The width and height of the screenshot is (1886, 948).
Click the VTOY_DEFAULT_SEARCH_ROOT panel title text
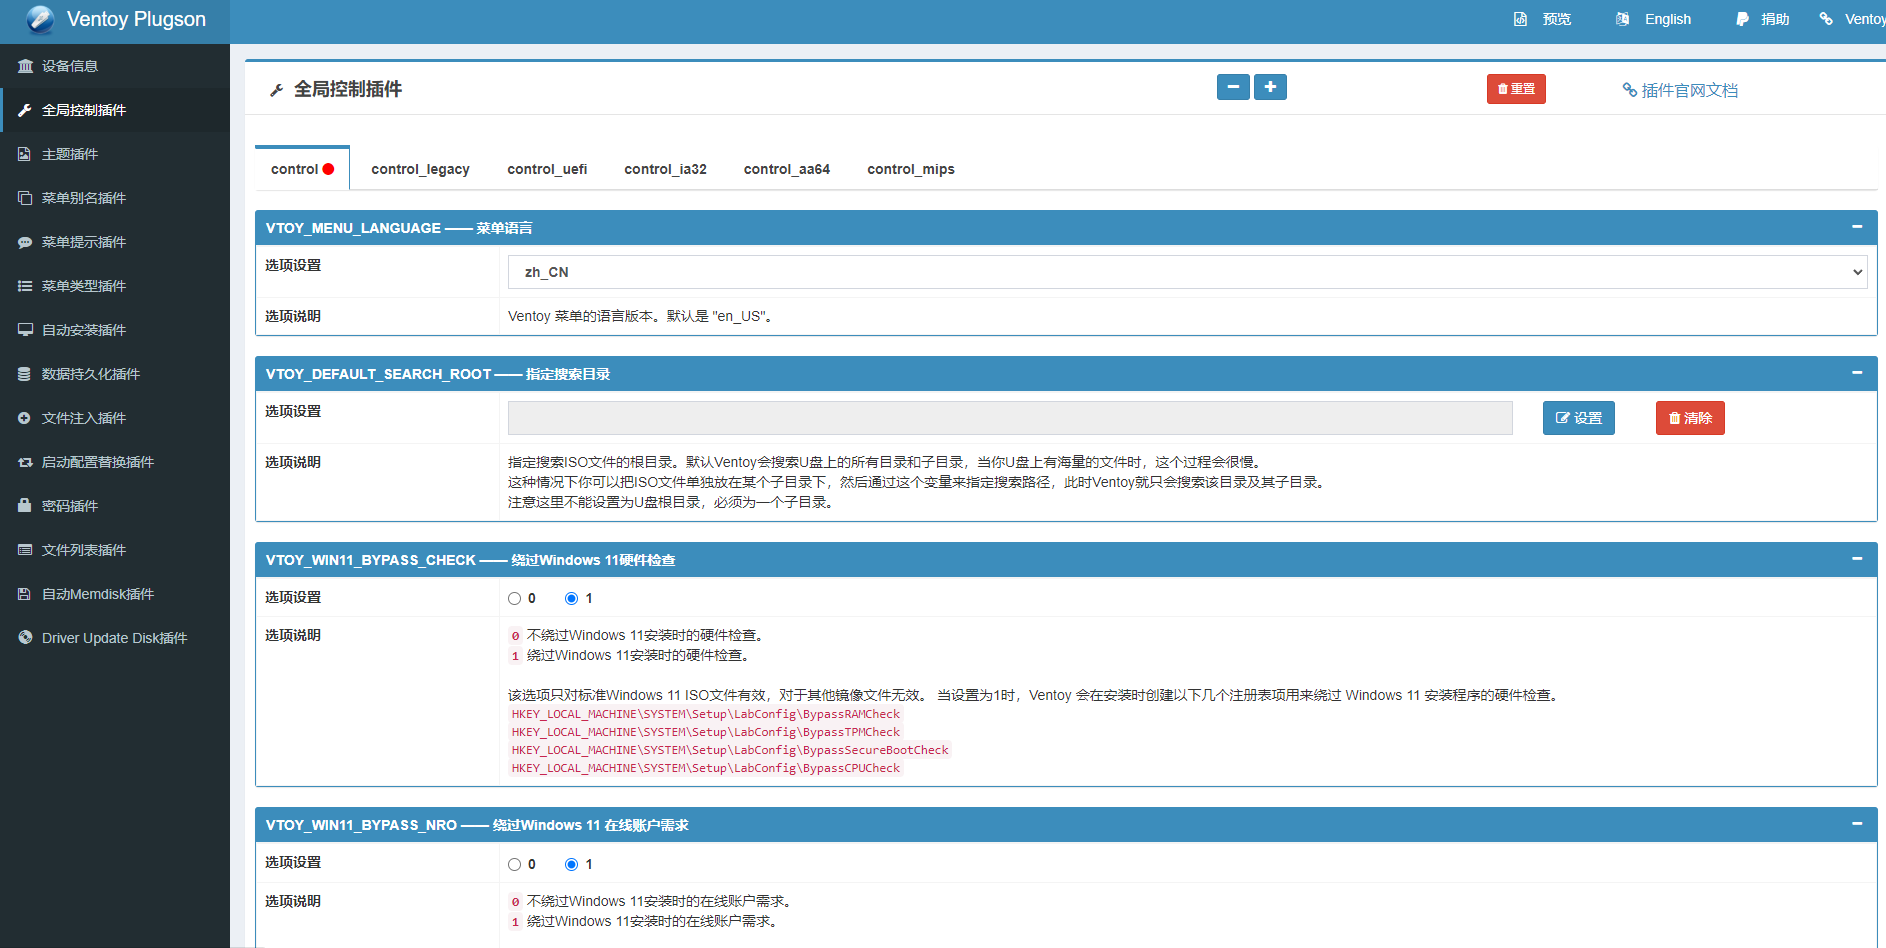point(438,374)
